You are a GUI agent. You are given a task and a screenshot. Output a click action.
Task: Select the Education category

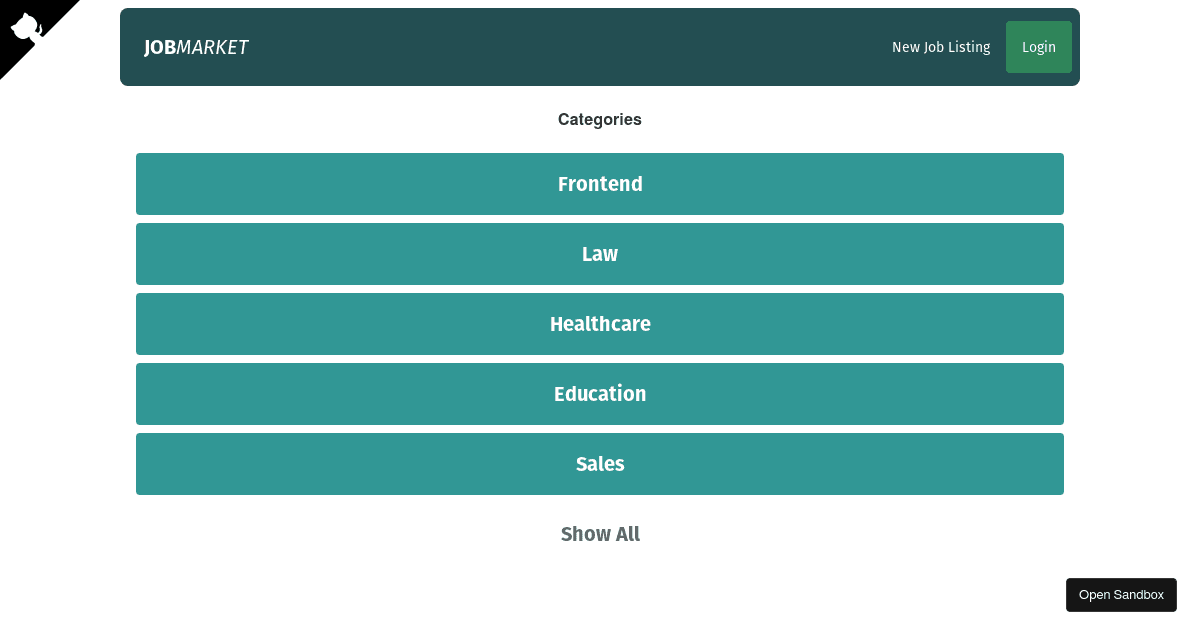[x=600, y=394]
